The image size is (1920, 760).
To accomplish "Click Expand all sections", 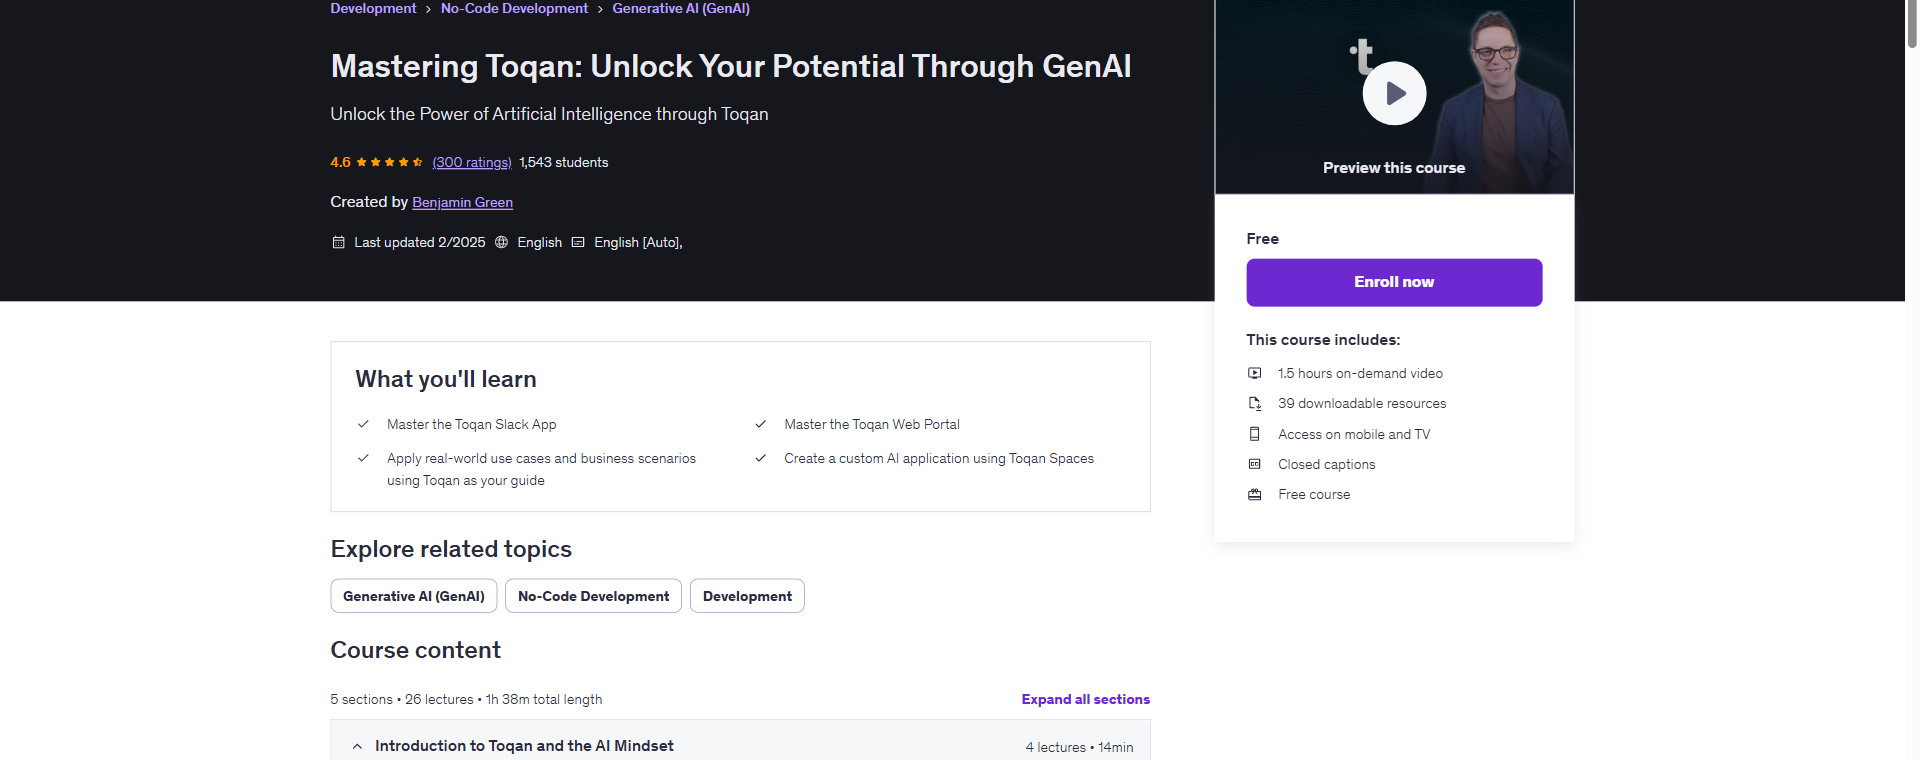I will (x=1085, y=699).
